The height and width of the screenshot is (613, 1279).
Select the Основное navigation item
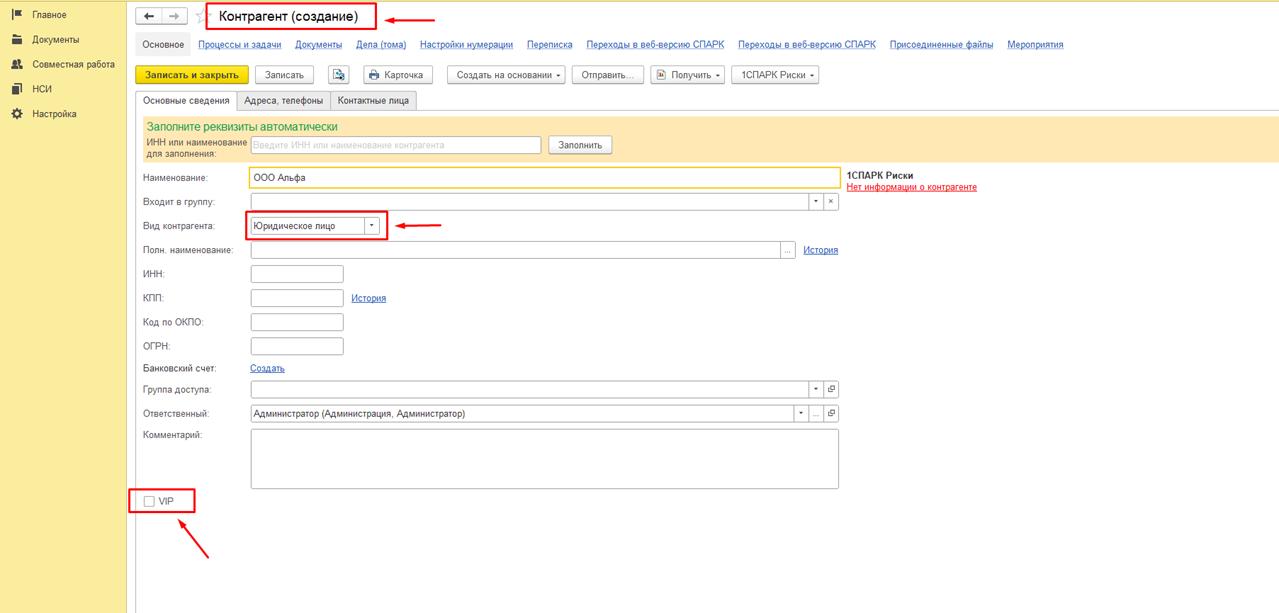(163, 45)
